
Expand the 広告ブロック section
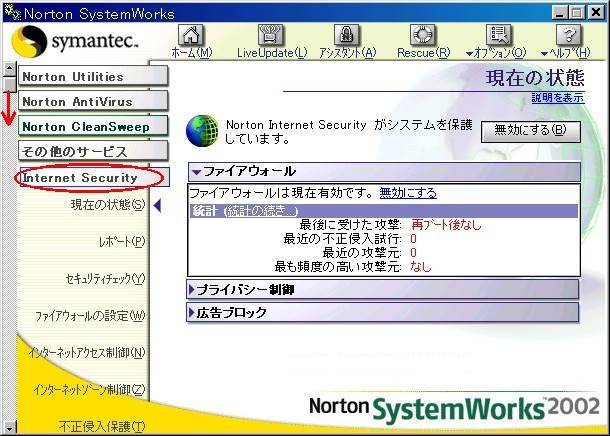[383, 312]
